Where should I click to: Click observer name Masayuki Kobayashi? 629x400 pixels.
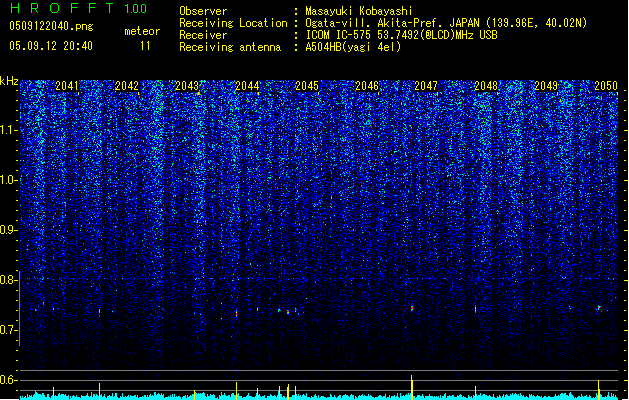pyautogui.click(x=359, y=11)
